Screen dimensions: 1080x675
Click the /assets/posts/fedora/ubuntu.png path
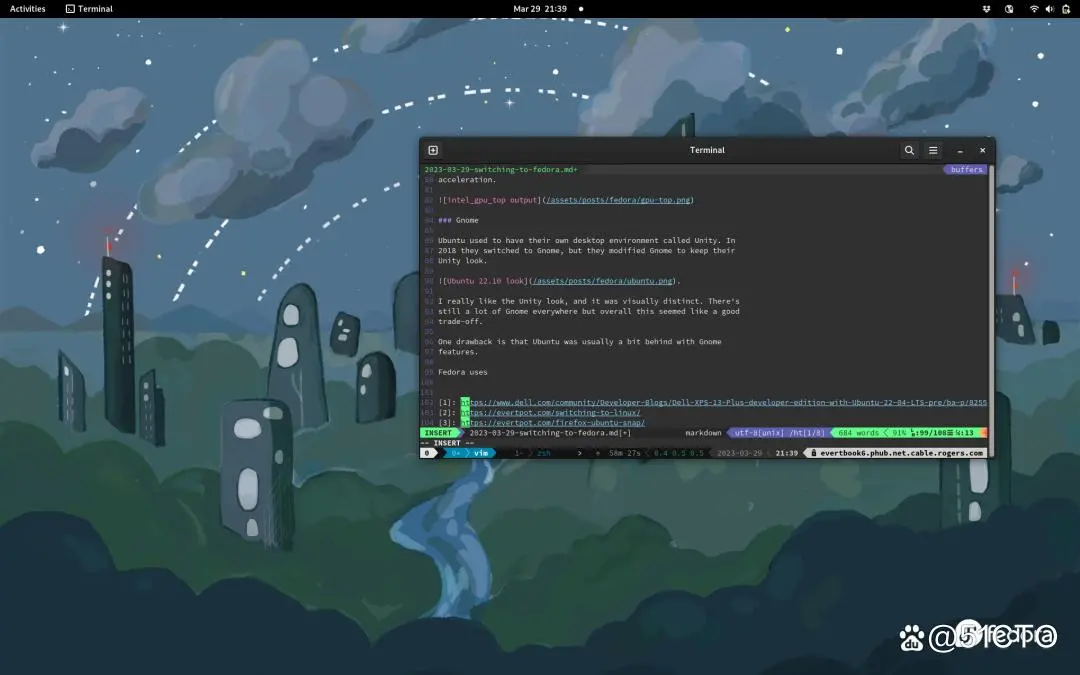(x=603, y=281)
